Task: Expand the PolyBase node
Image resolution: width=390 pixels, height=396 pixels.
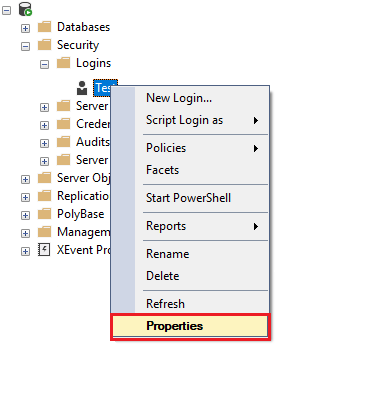Action: (25, 215)
